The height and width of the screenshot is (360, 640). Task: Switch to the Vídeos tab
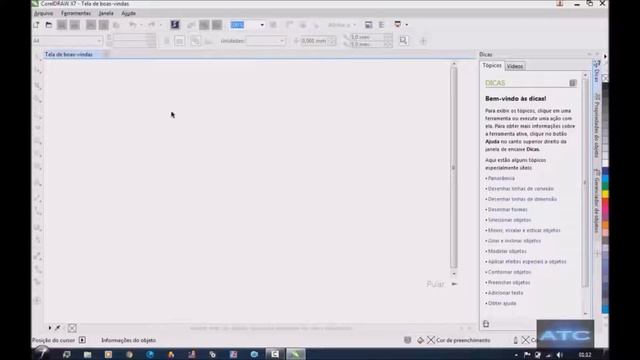pyautogui.click(x=515, y=66)
